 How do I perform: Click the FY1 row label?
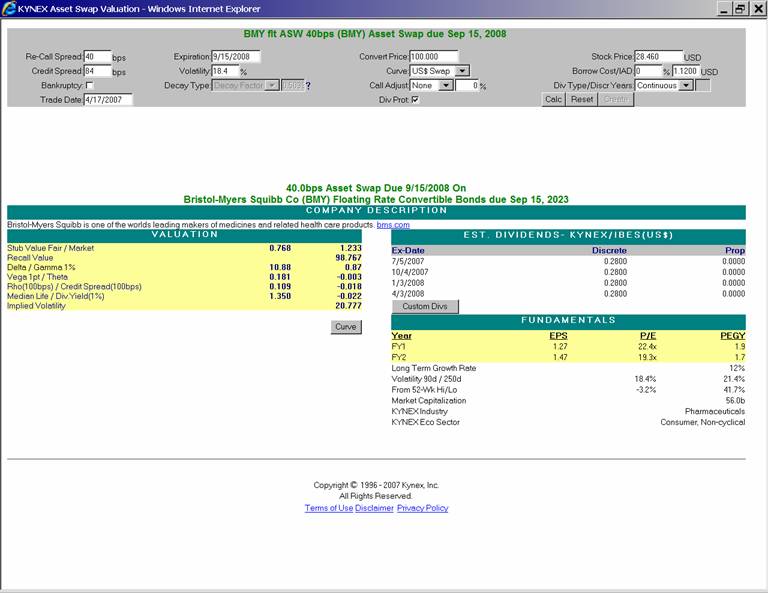click(399, 346)
